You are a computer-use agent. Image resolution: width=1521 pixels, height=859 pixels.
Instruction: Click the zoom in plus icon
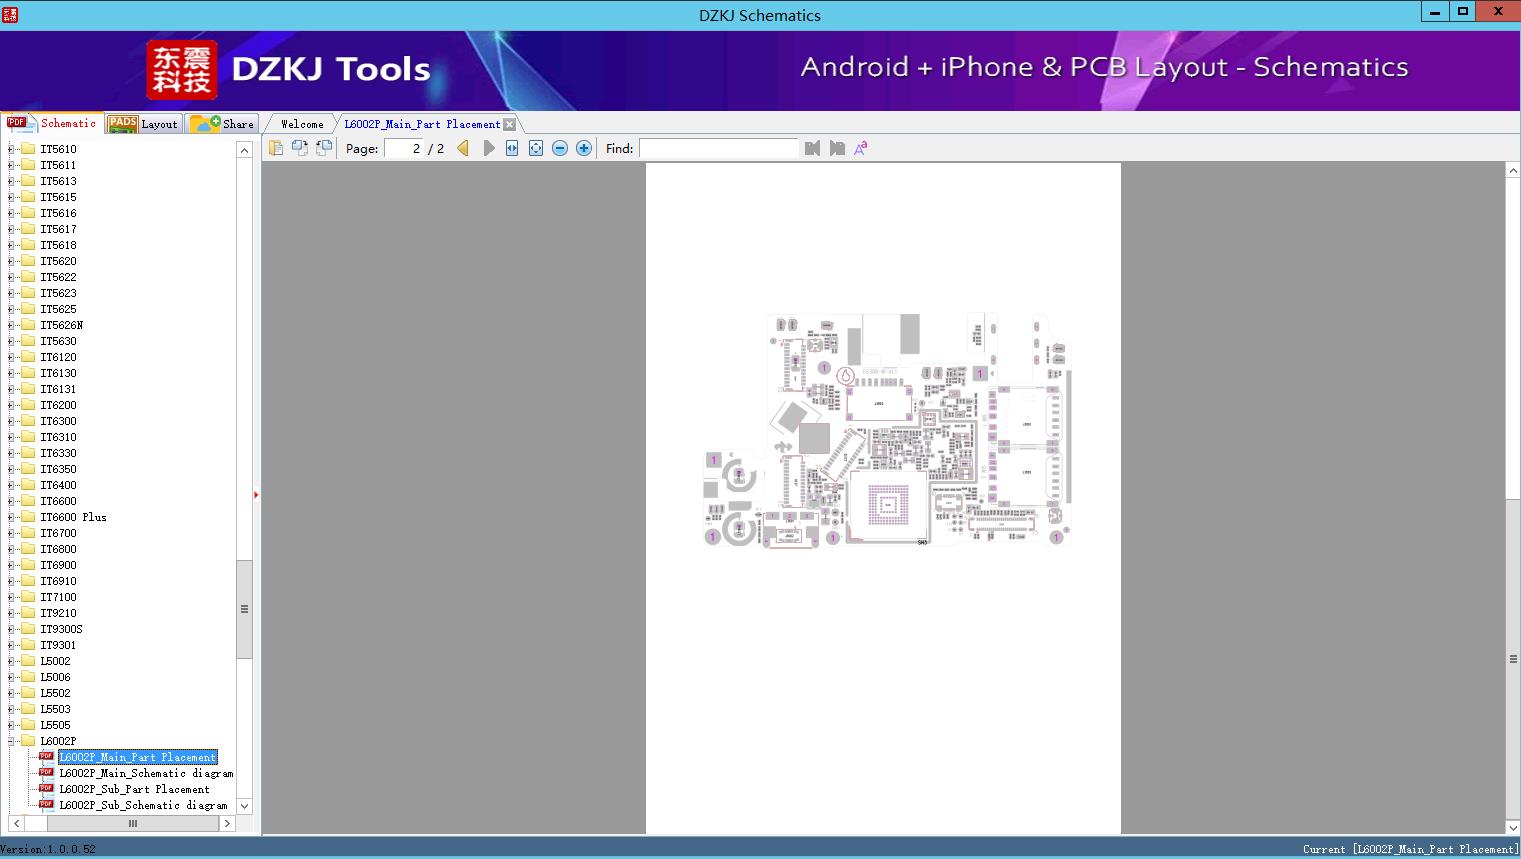coord(584,148)
